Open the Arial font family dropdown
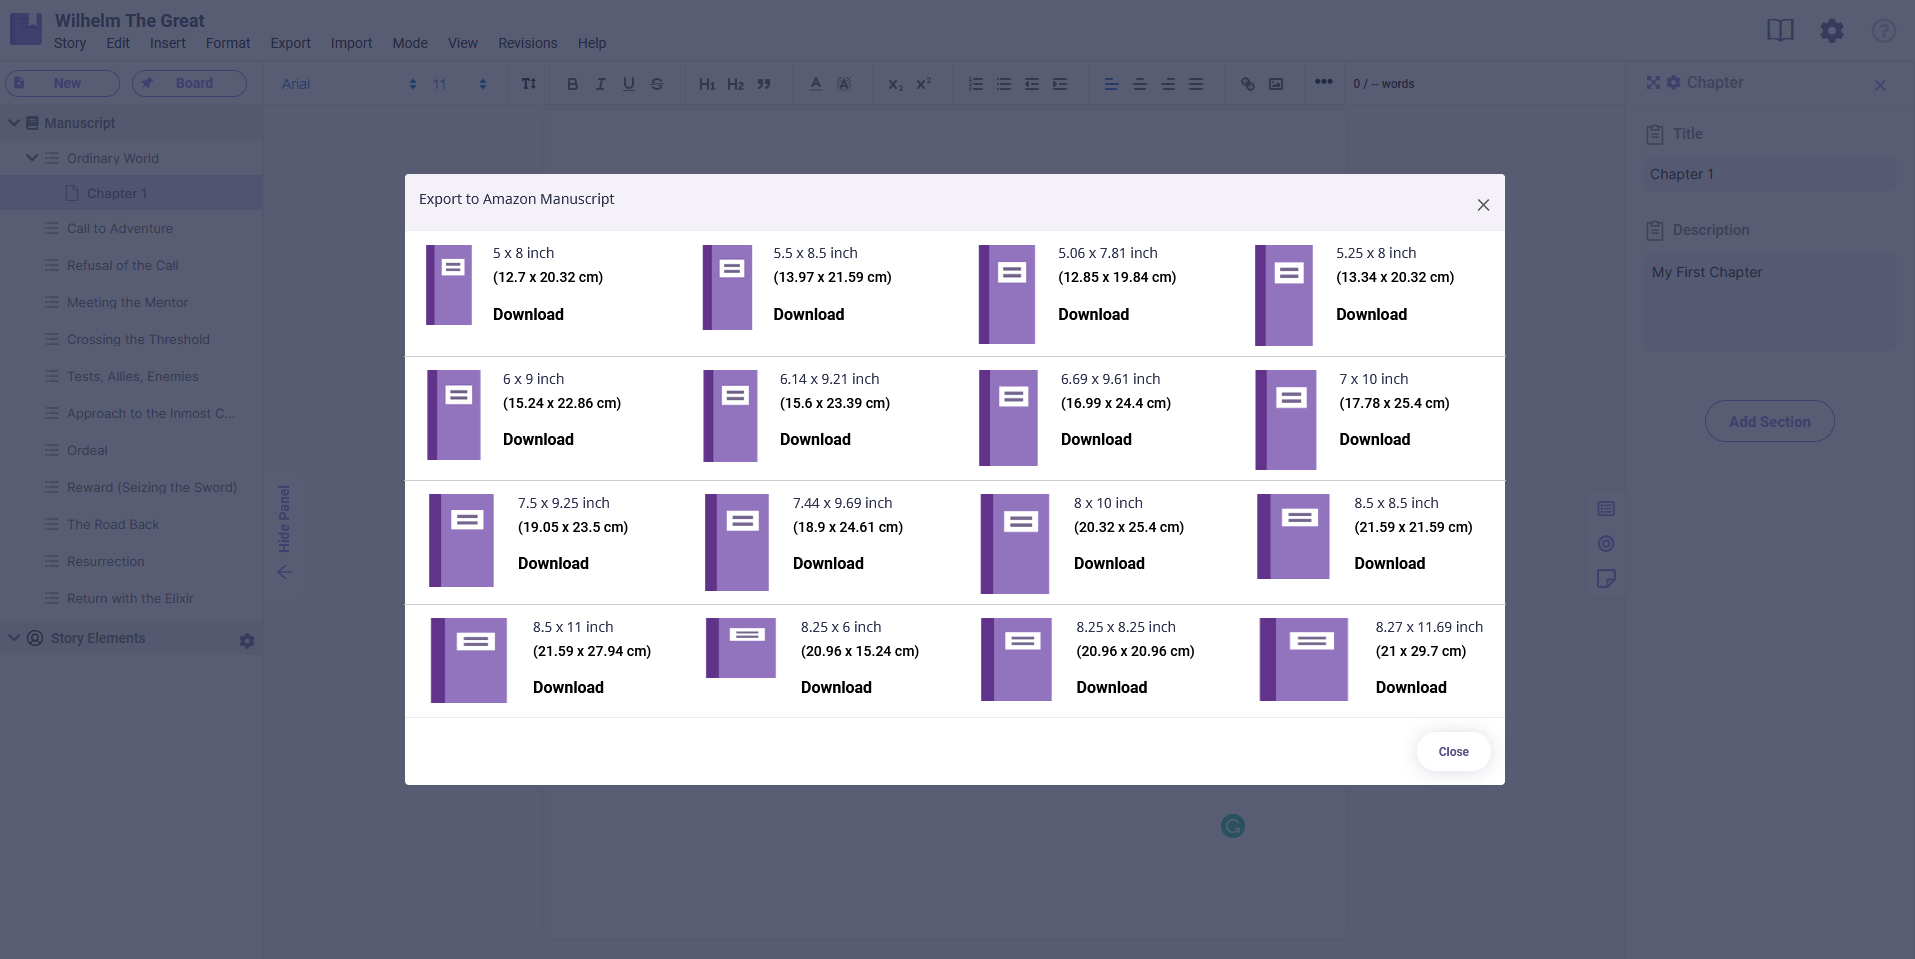The image size is (1915, 959). [x=348, y=84]
